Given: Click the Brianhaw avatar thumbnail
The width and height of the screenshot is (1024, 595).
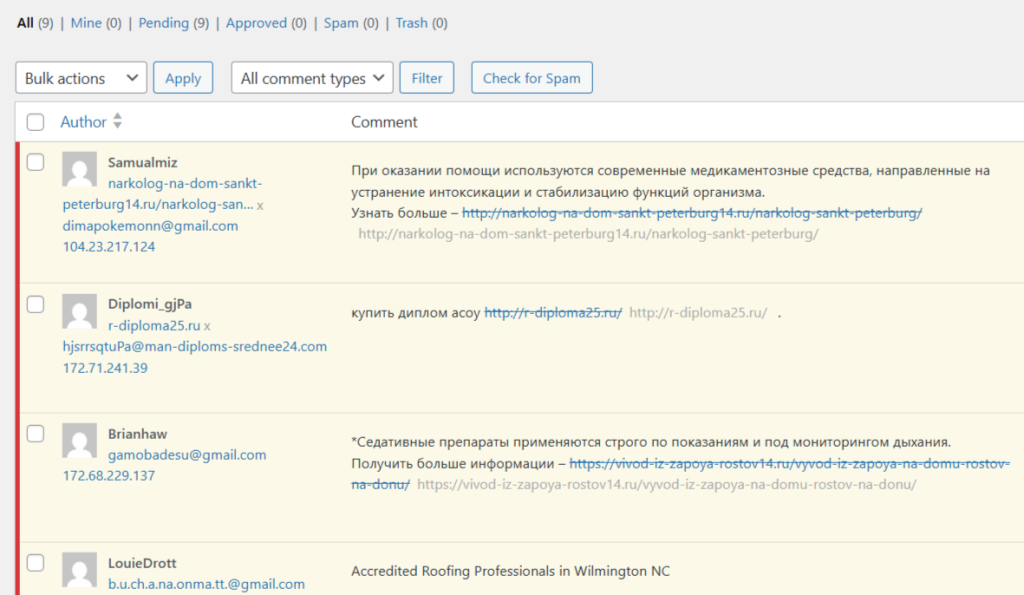Looking at the screenshot, I should pos(79,441).
